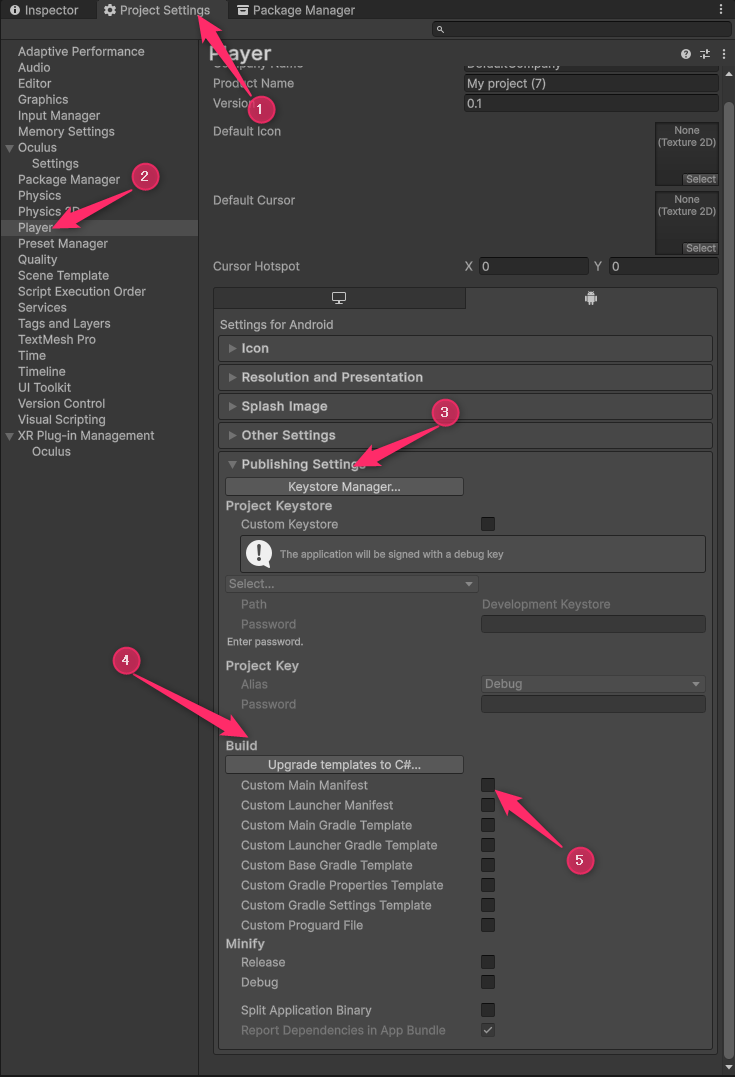This screenshot has height=1077, width=735.
Task: Open the Player panel kebab menu icon
Action: [x=723, y=53]
